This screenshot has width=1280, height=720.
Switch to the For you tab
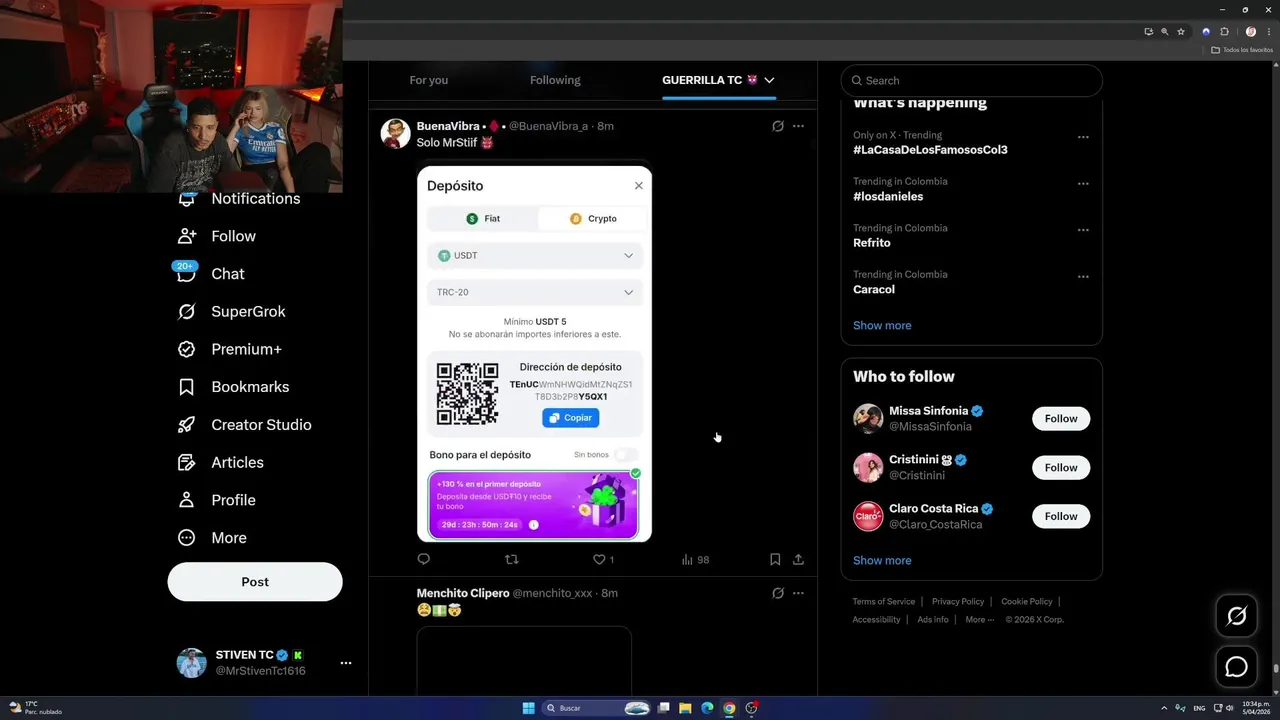pos(428,80)
